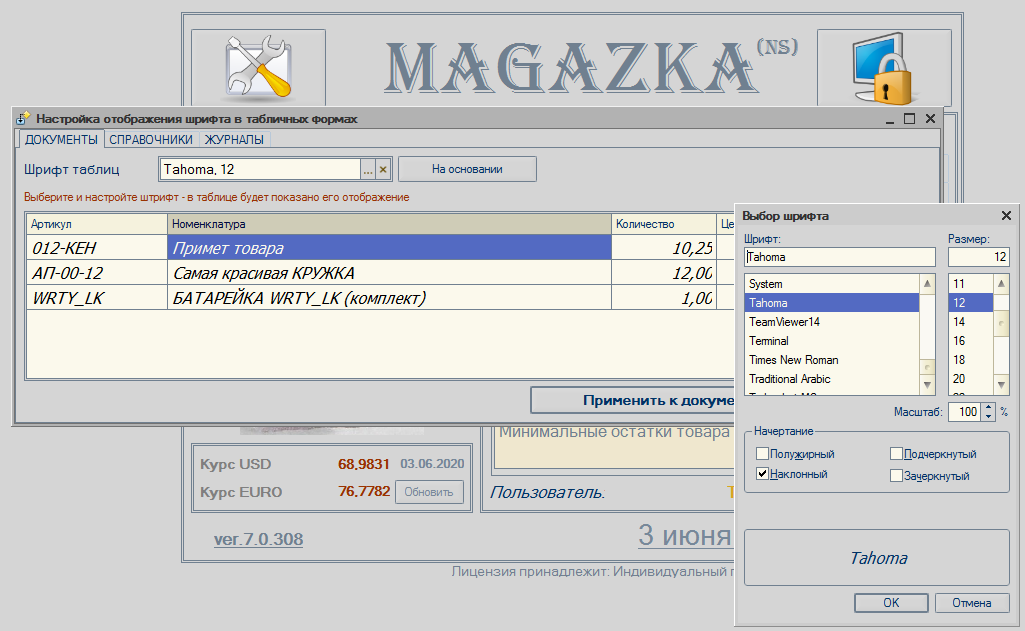The height and width of the screenshot is (631, 1025).
Task: Click the quantity 10,25 cell
Action: 664,248
